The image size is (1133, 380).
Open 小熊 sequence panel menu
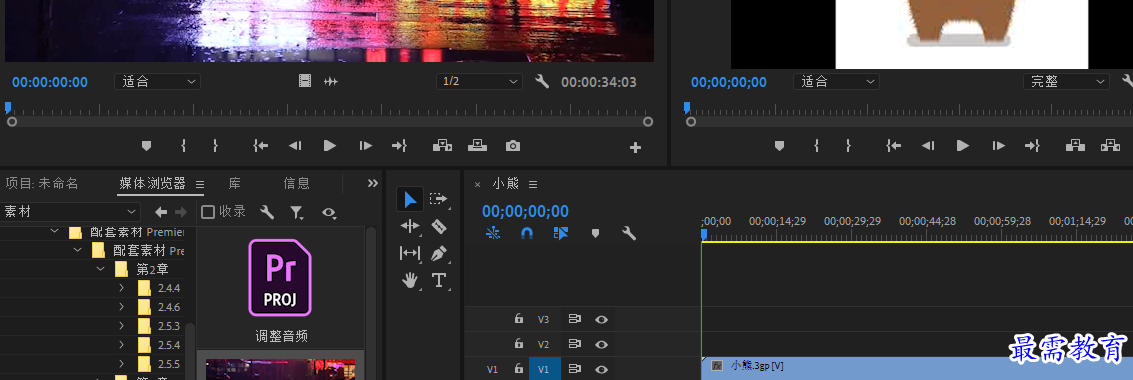(533, 184)
